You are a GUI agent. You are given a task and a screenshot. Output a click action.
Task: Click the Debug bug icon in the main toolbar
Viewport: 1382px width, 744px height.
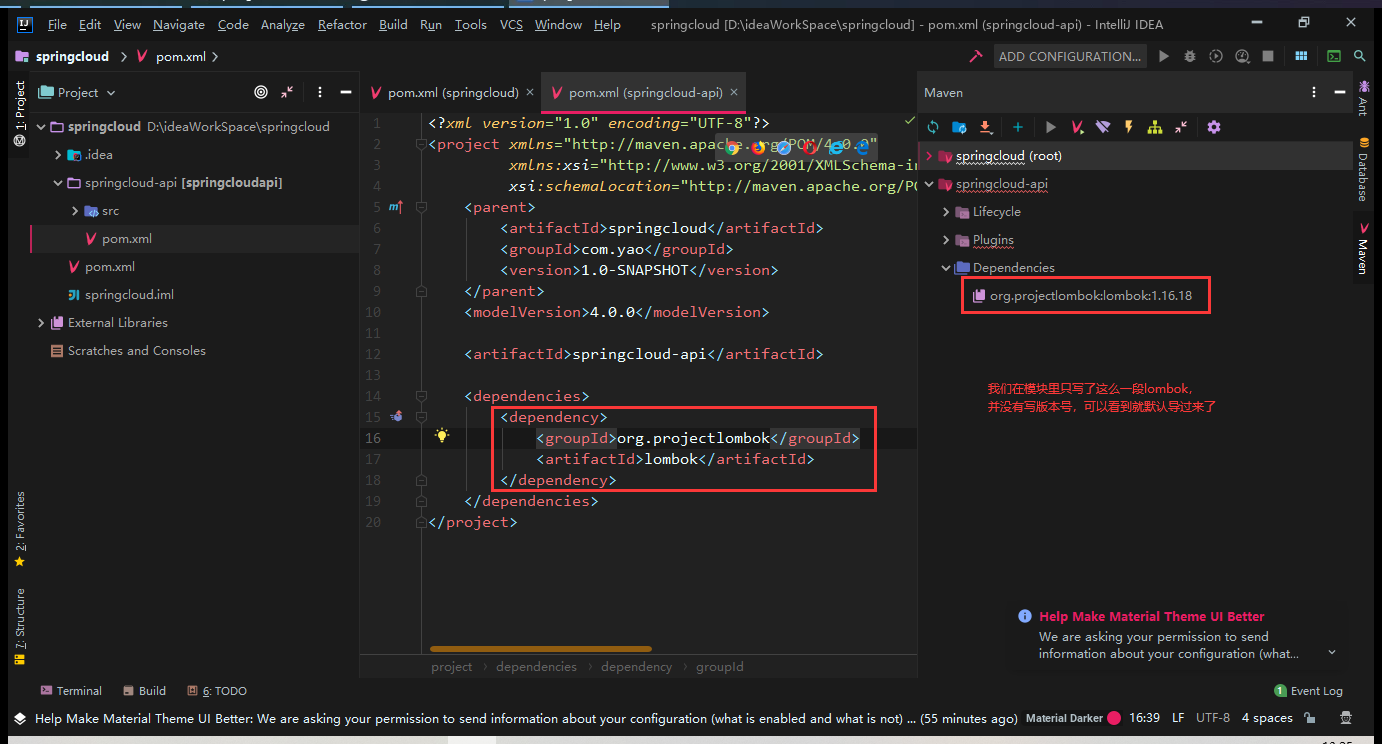click(1190, 56)
